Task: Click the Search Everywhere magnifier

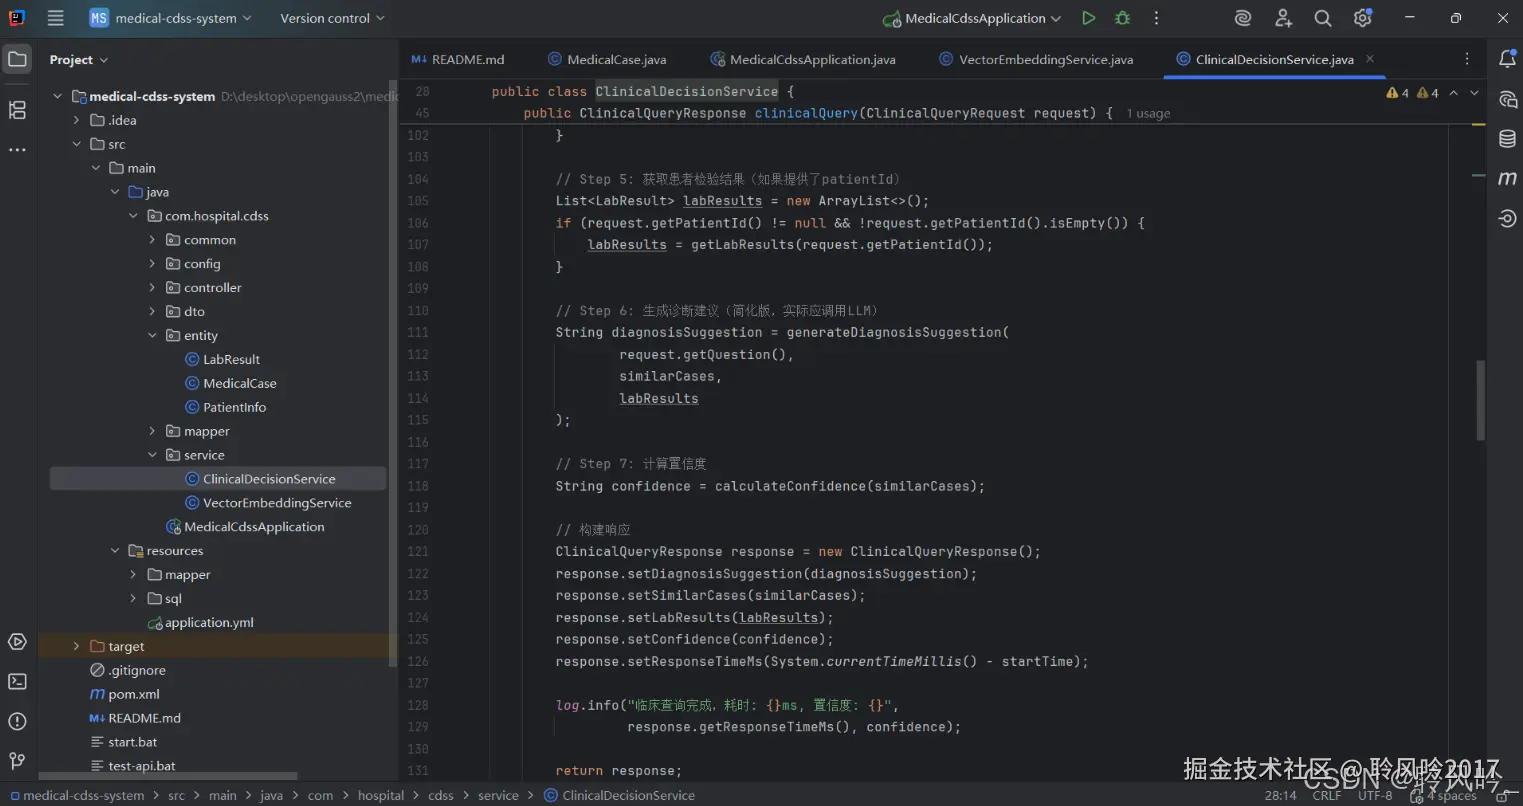Action: [x=1323, y=18]
